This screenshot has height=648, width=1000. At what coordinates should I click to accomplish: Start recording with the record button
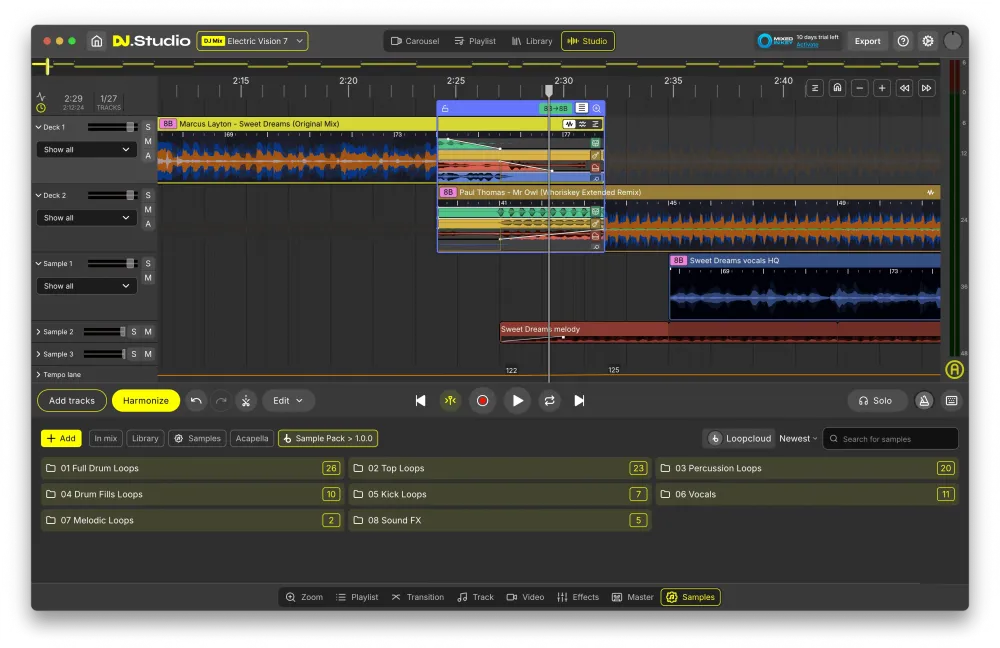coord(483,401)
